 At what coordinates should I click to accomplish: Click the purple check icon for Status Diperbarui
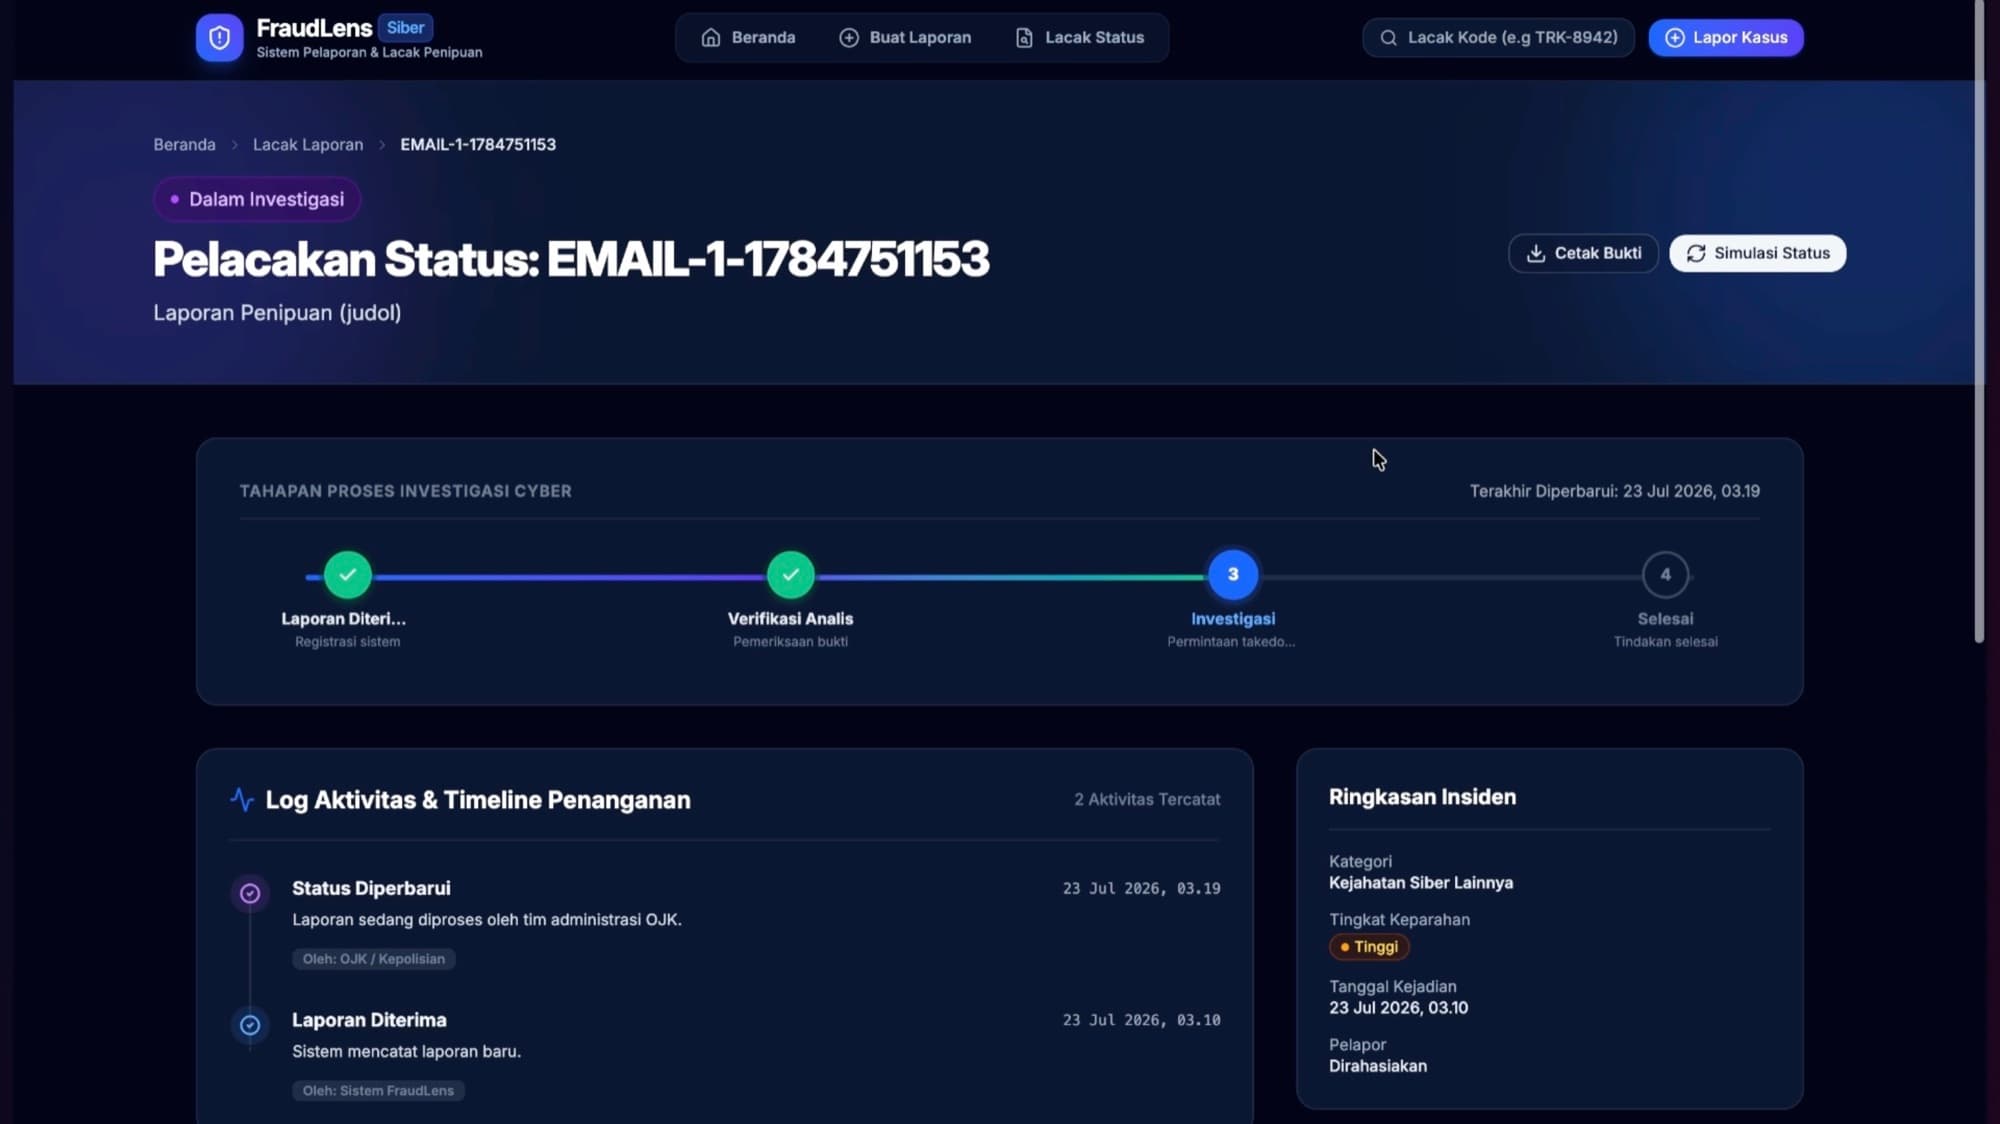[250, 893]
